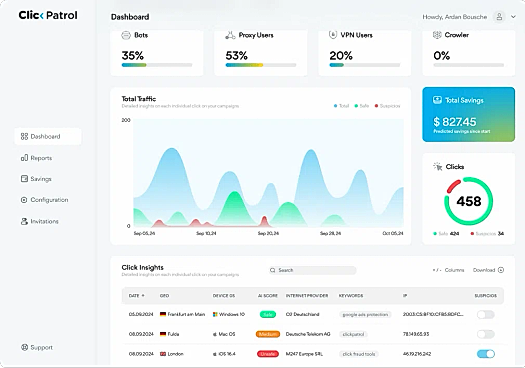Image resolution: width=525 pixels, height=368 pixels.
Task: Click the UK flag in London row
Action: click(163, 354)
